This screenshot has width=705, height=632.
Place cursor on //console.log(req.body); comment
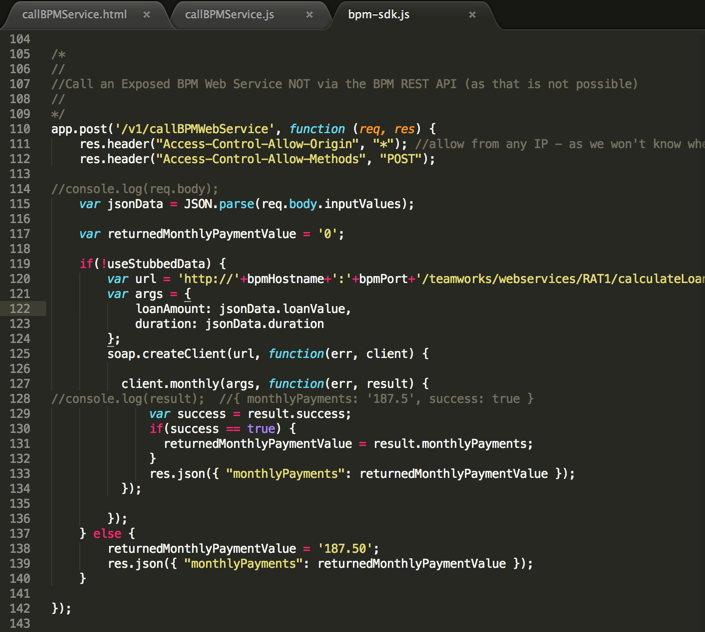(x=135, y=189)
